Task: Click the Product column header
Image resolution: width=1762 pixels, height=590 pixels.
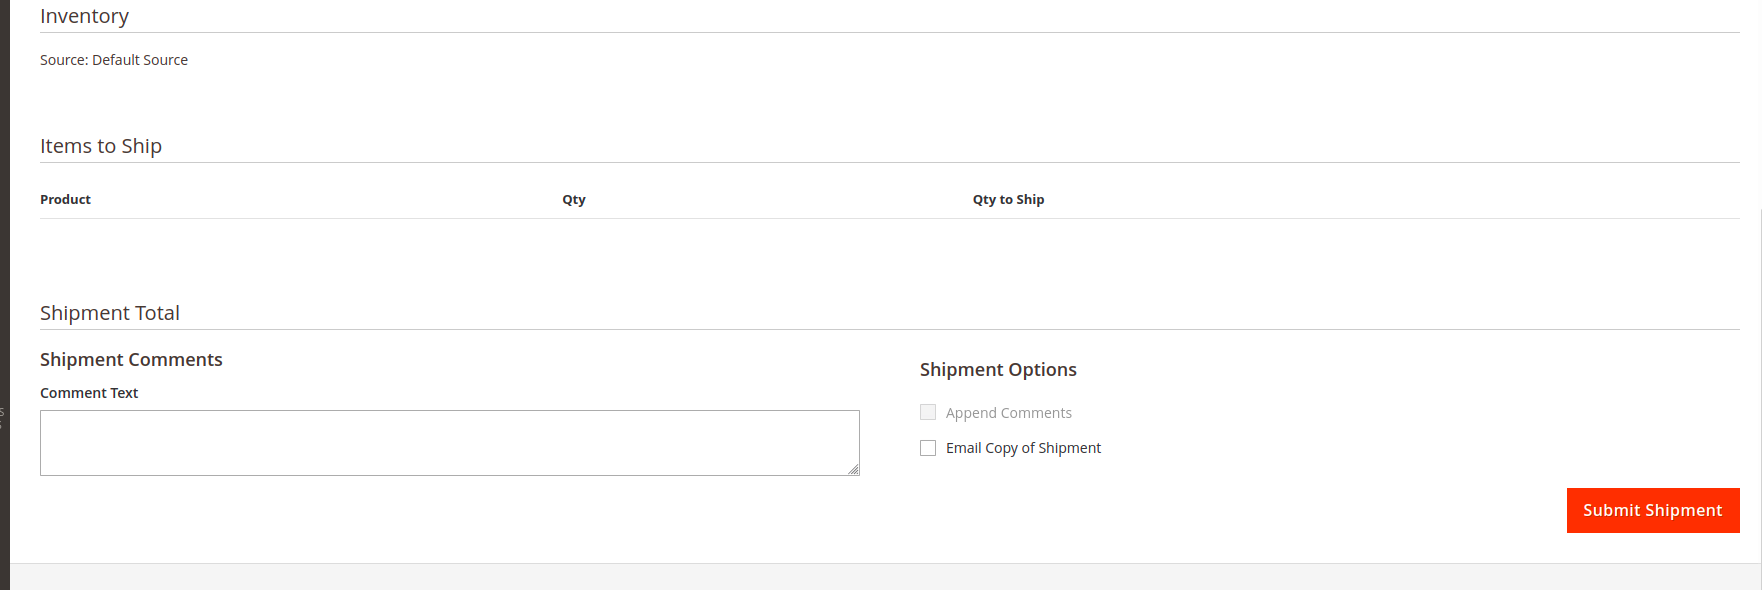Action: [65, 199]
